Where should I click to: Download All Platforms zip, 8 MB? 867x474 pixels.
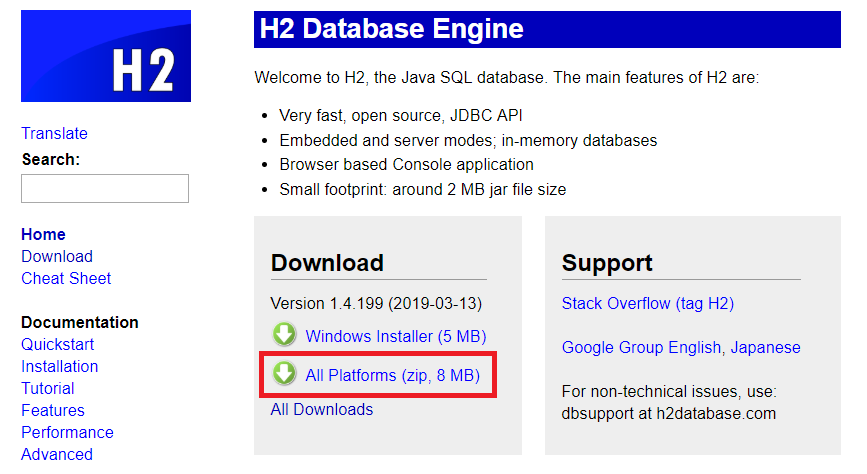(x=393, y=376)
